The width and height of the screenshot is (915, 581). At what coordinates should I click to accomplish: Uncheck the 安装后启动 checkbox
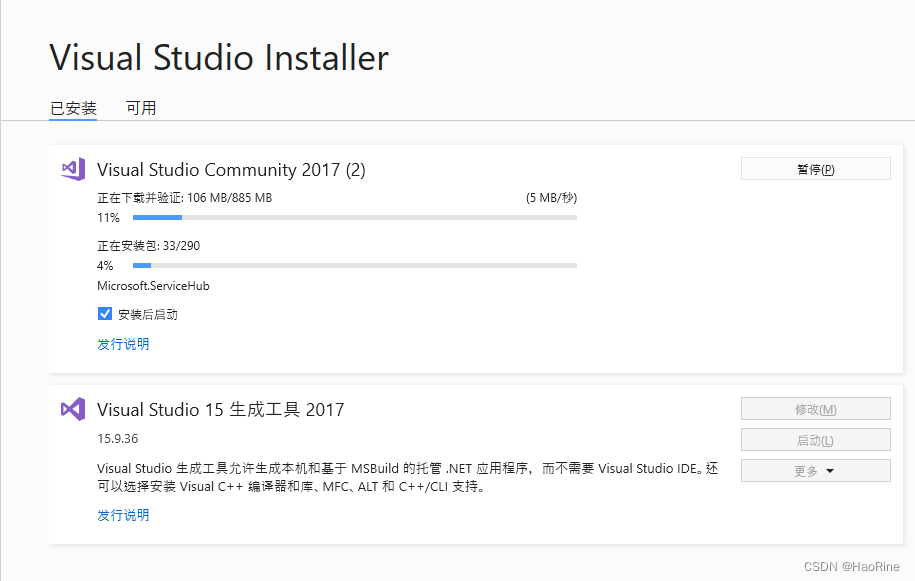pyautogui.click(x=104, y=313)
